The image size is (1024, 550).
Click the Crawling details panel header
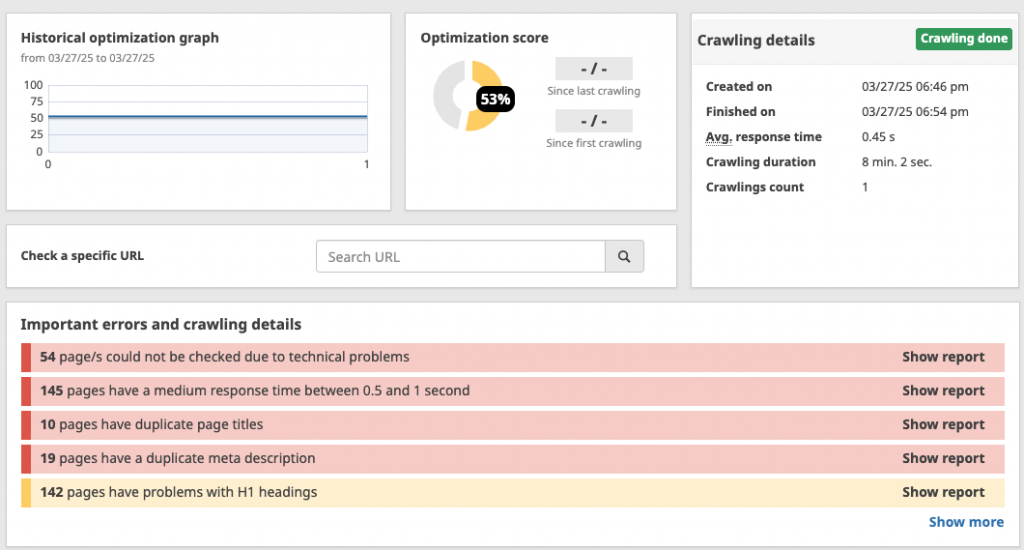tap(756, 41)
